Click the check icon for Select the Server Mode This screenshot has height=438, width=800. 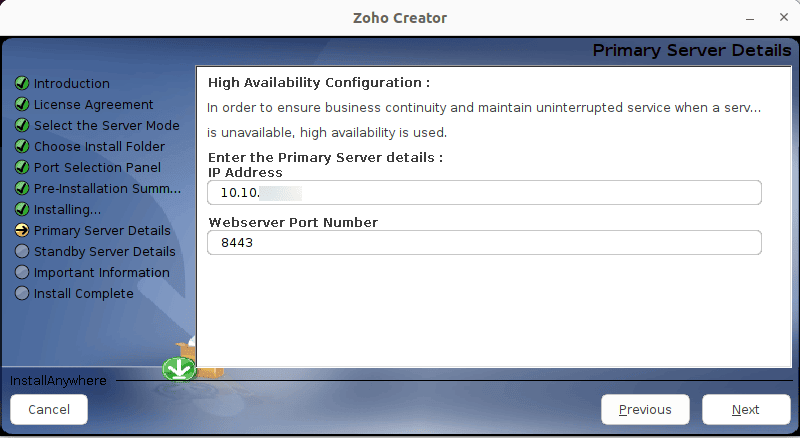click(22, 125)
